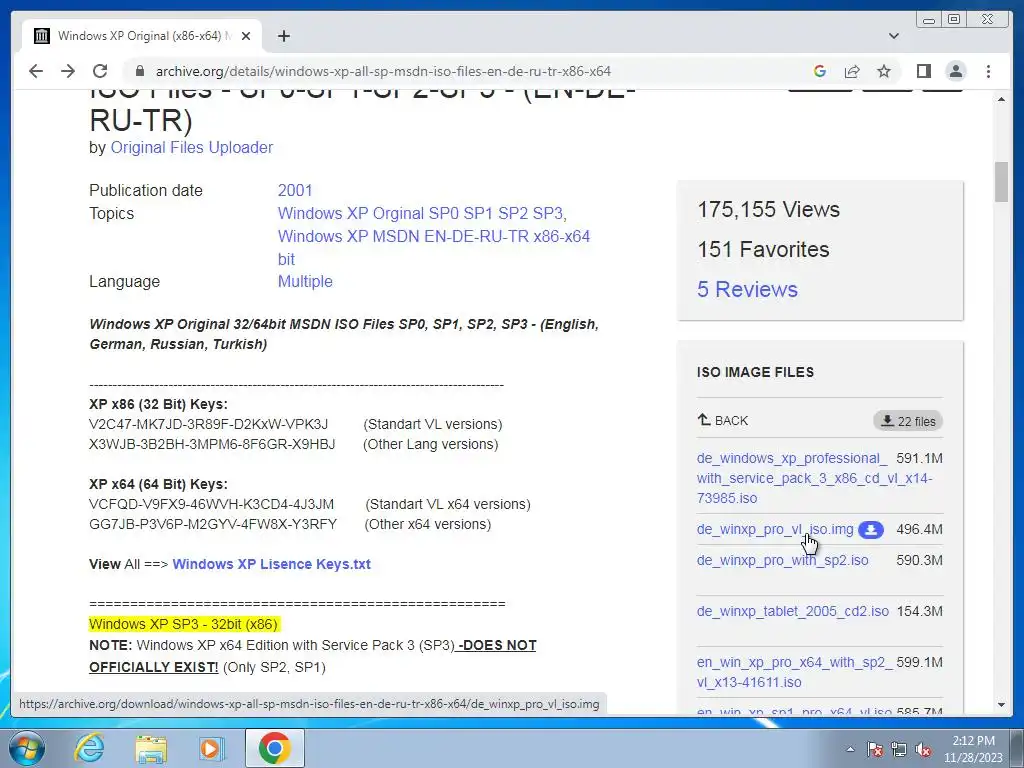The width and height of the screenshot is (1024, 768).
Task: Open Windows Media Player from taskbar
Action: pyautogui.click(x=212, y=748)
